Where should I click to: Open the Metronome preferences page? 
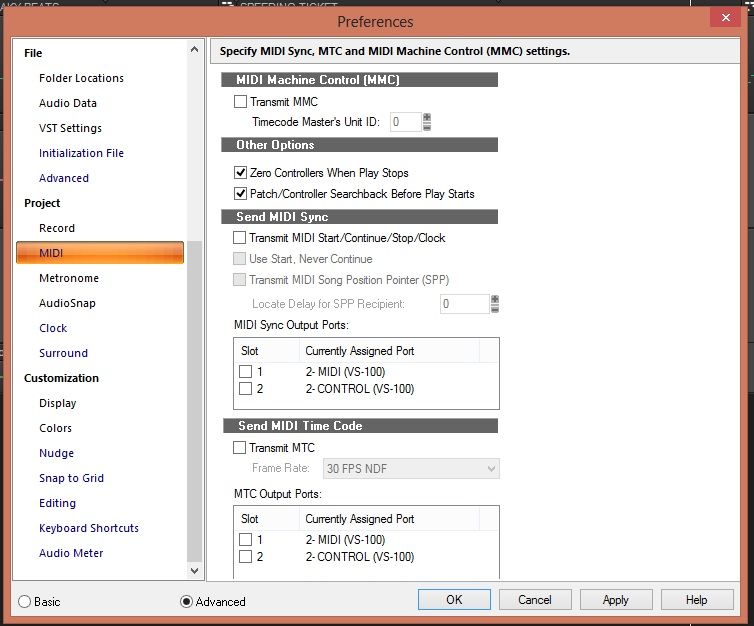pyautogui.click(x=69, y=278)
